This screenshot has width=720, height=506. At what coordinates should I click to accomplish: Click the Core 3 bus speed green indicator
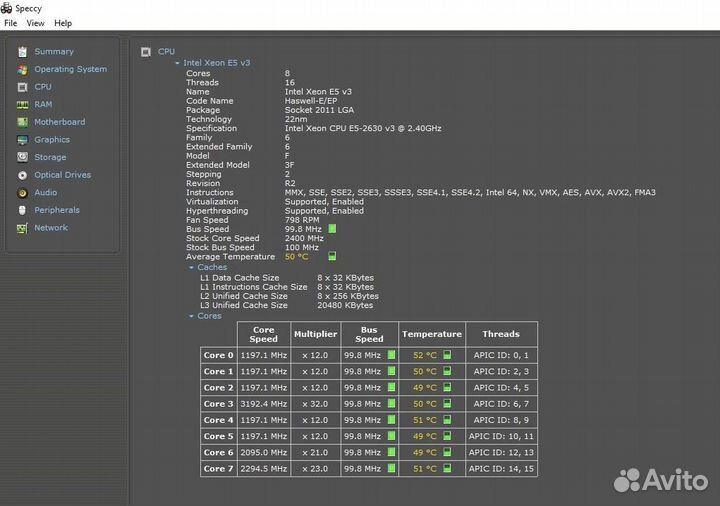pos(391,404)
